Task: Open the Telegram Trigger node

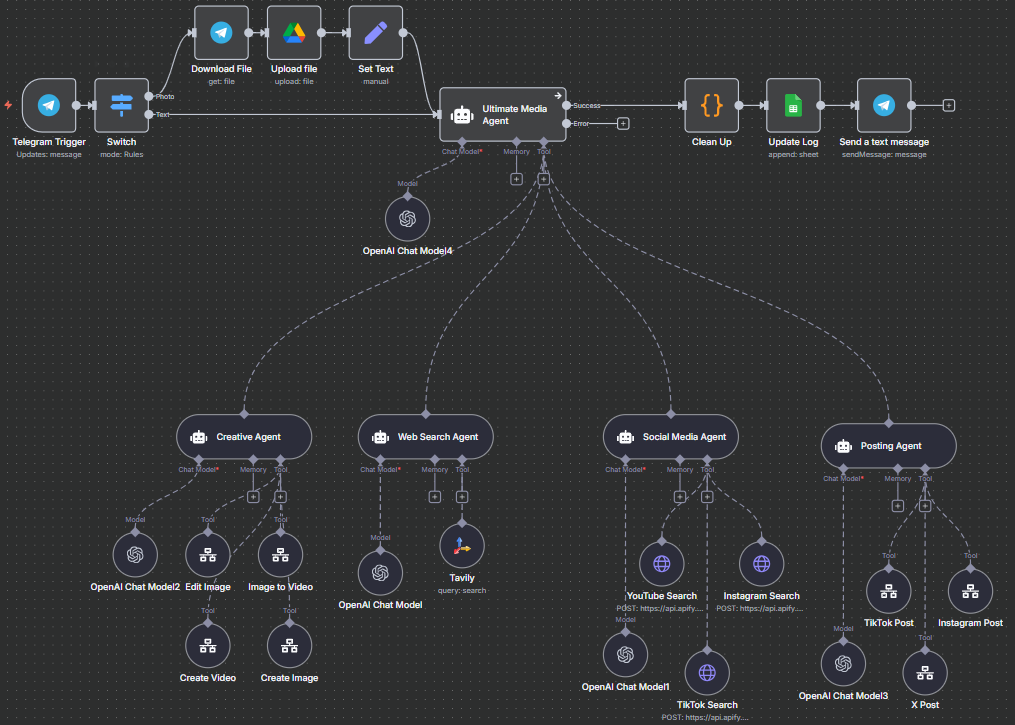Action: point(48,105)
